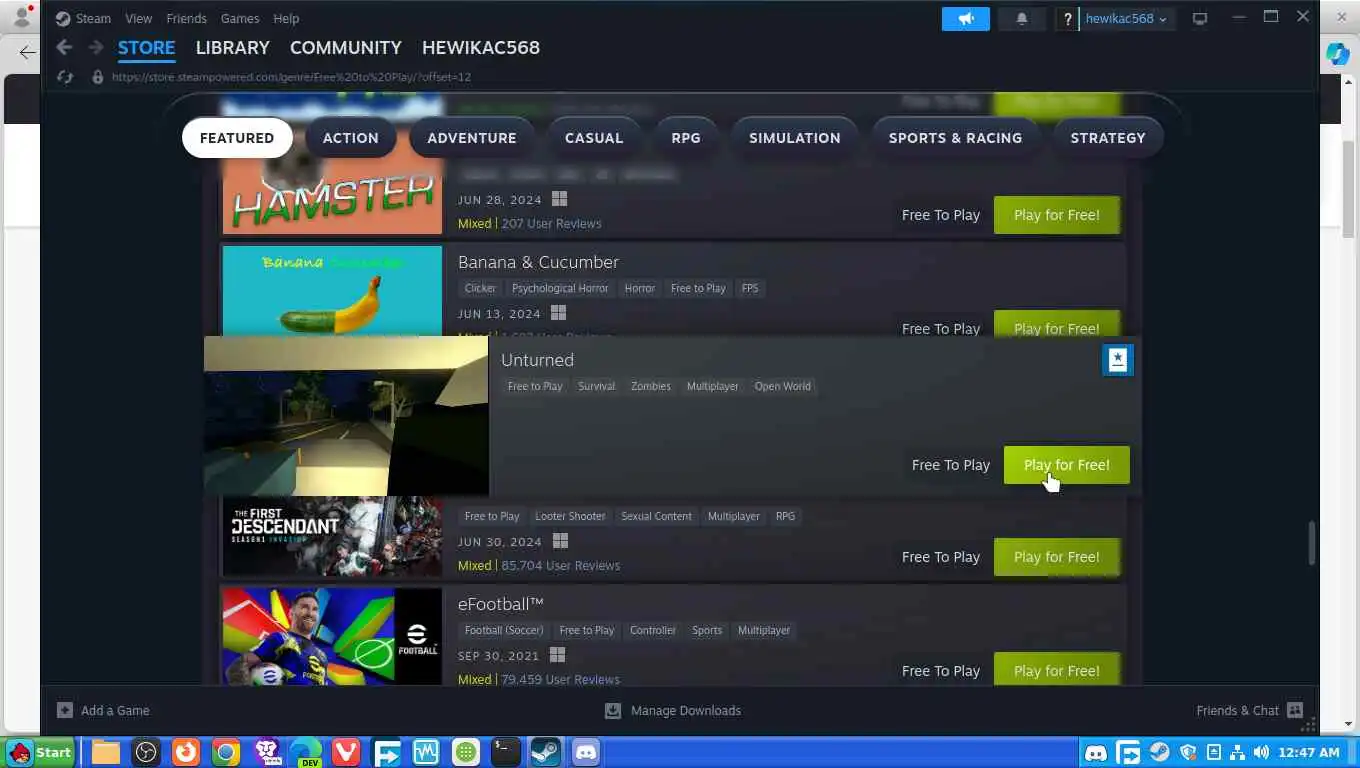Launch OBS Studio from the taskbar
The image size is (1360, 768).
tap(146, 752)
